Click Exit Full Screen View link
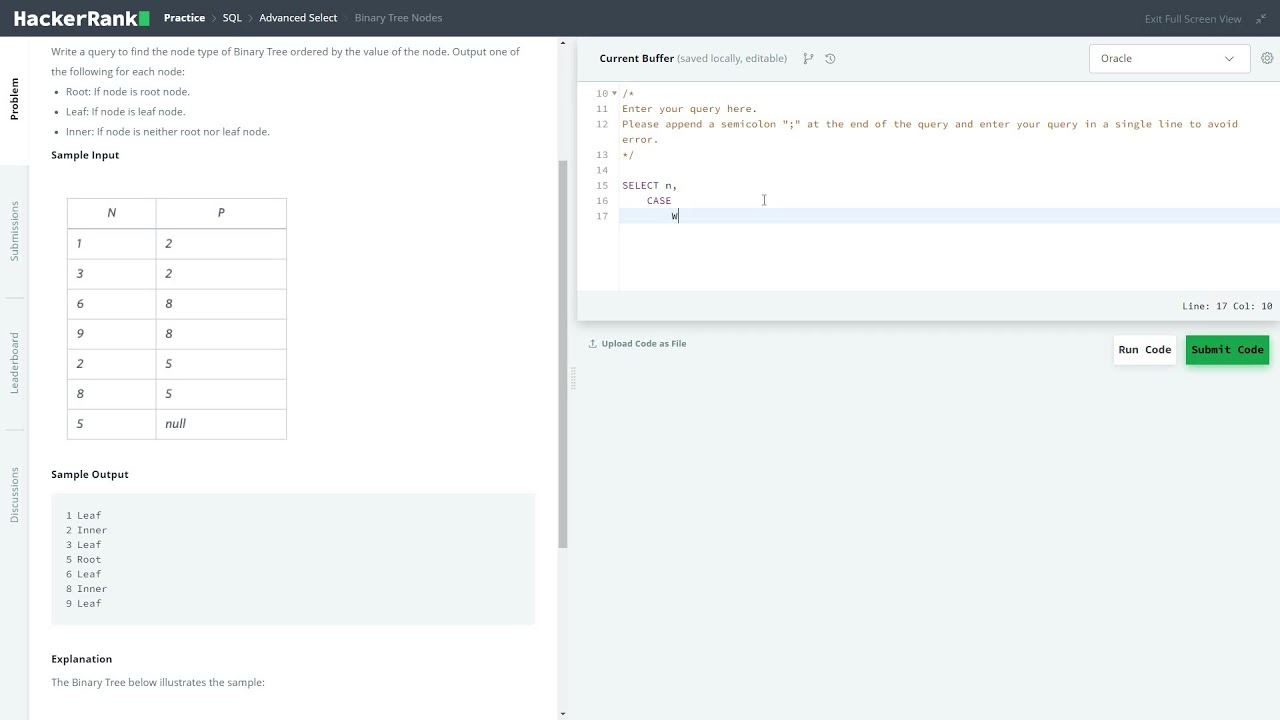This screenshot has width=1280, height=720. 1192,19
